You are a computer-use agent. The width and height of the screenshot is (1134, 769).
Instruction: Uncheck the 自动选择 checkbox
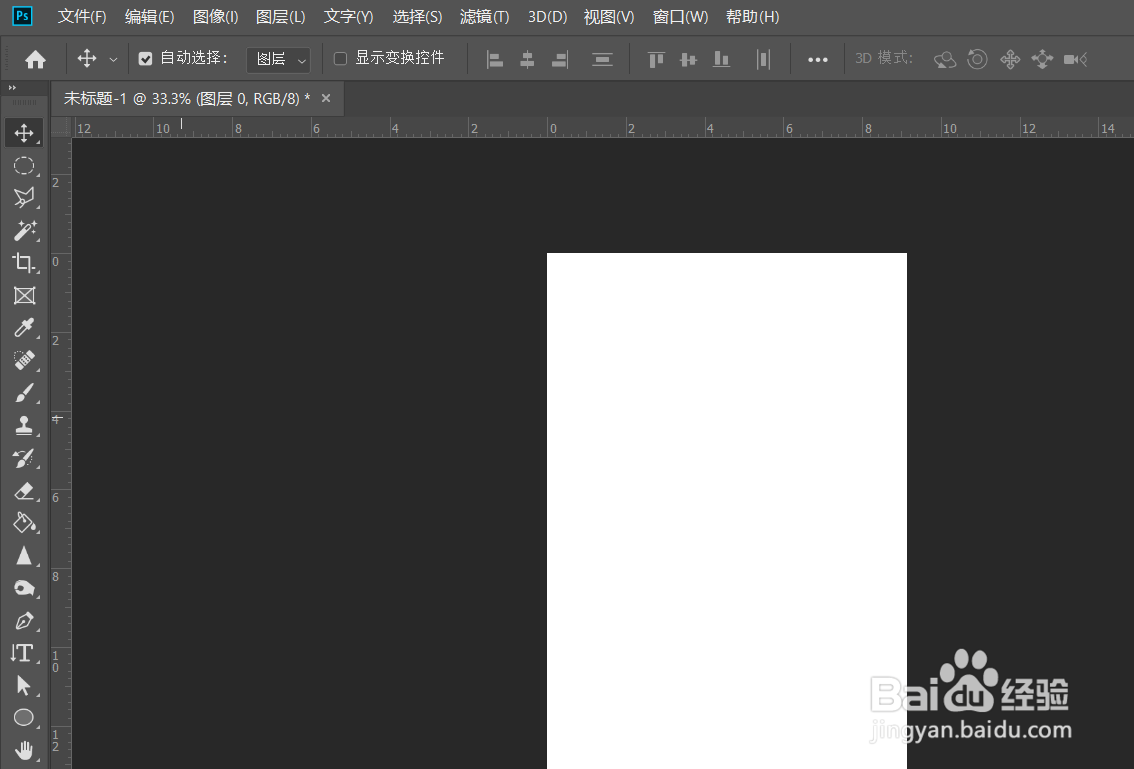tap(145, 59)
